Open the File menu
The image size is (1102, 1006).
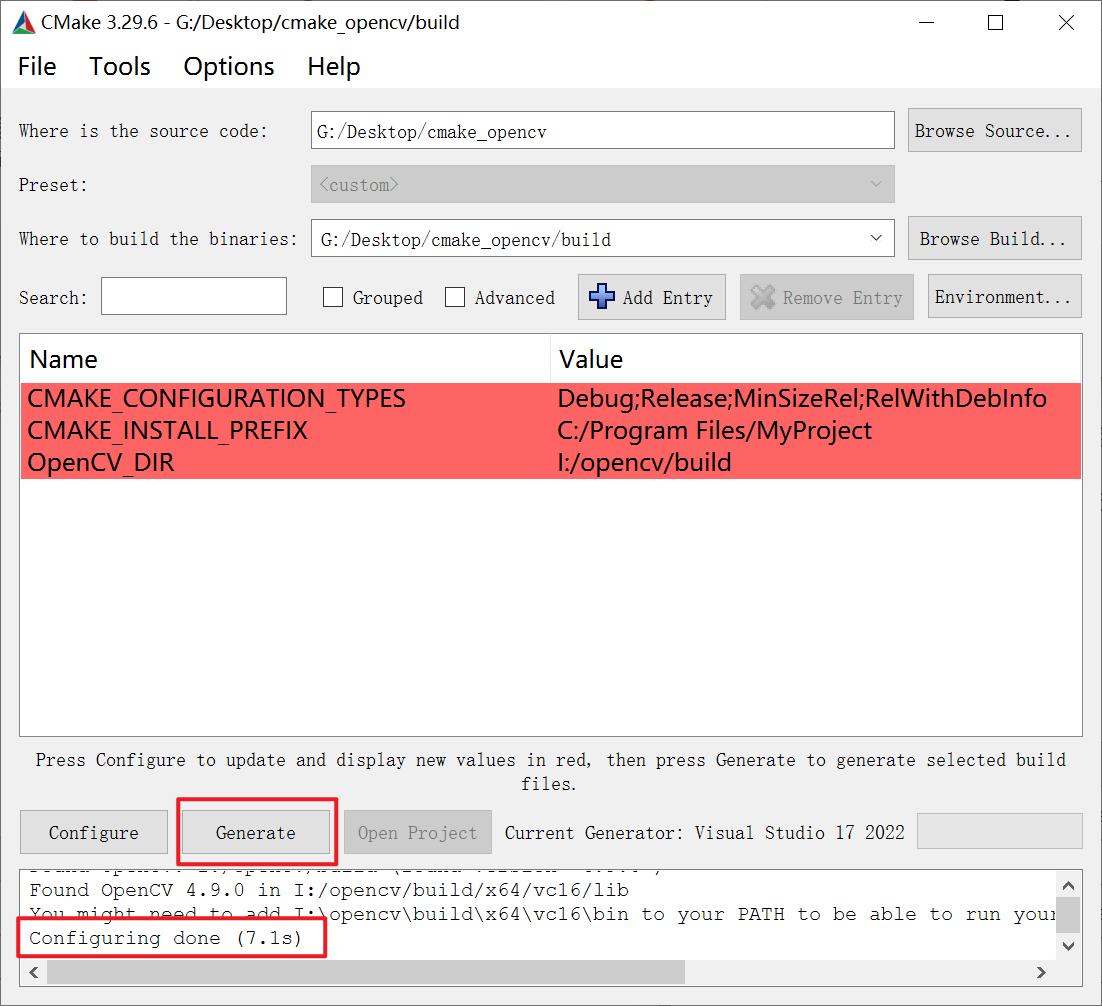point(37,67)
